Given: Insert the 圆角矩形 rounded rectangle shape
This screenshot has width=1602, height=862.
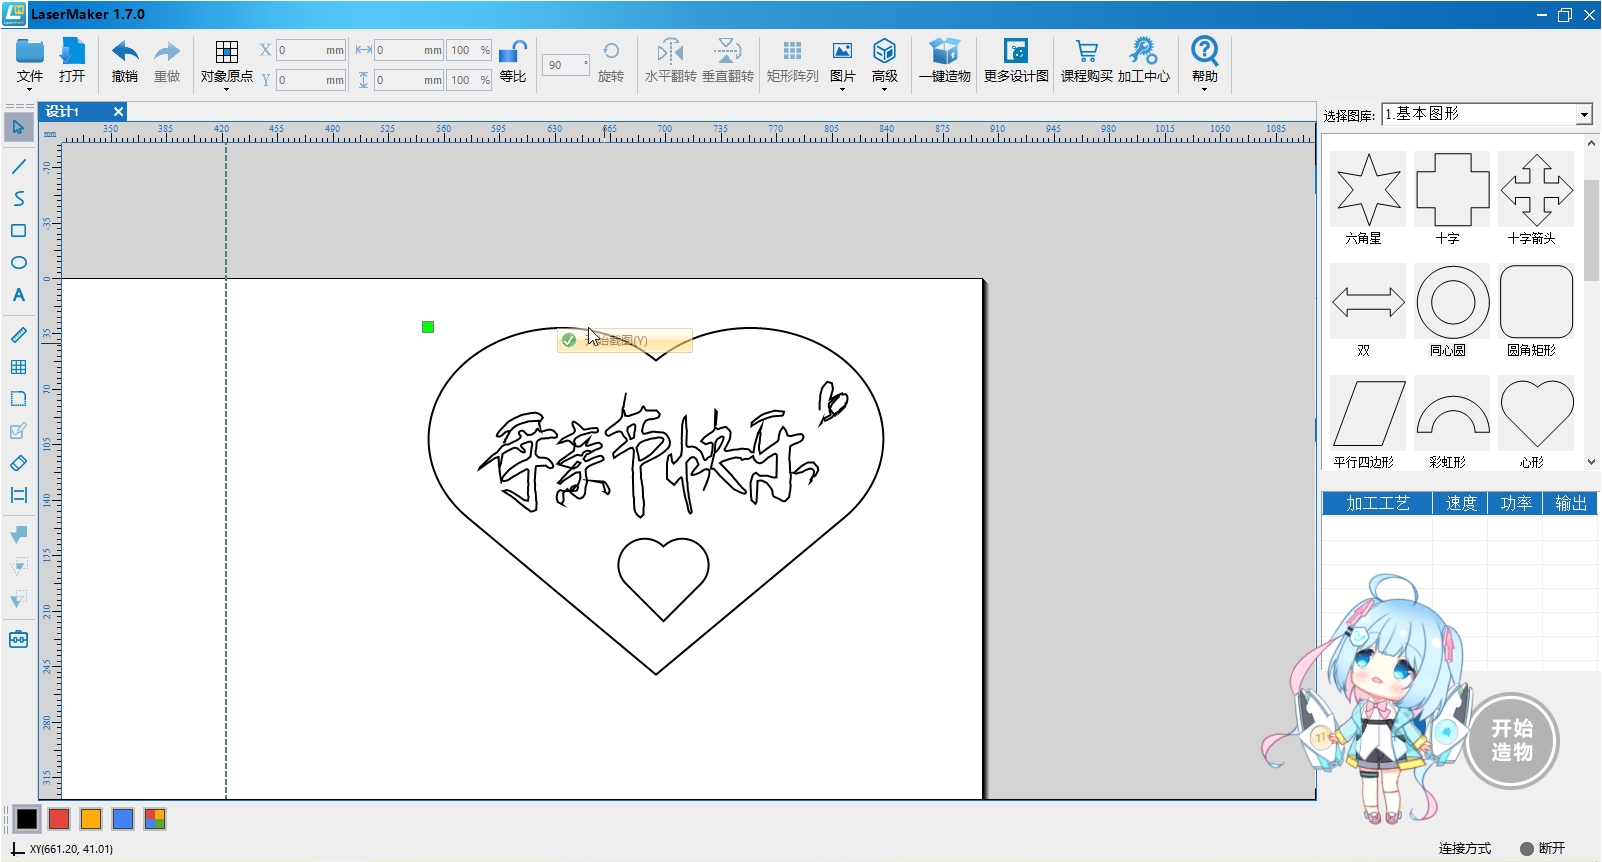Looking at the screenshot, I should pyautogui.click(x=1536, y=302).
